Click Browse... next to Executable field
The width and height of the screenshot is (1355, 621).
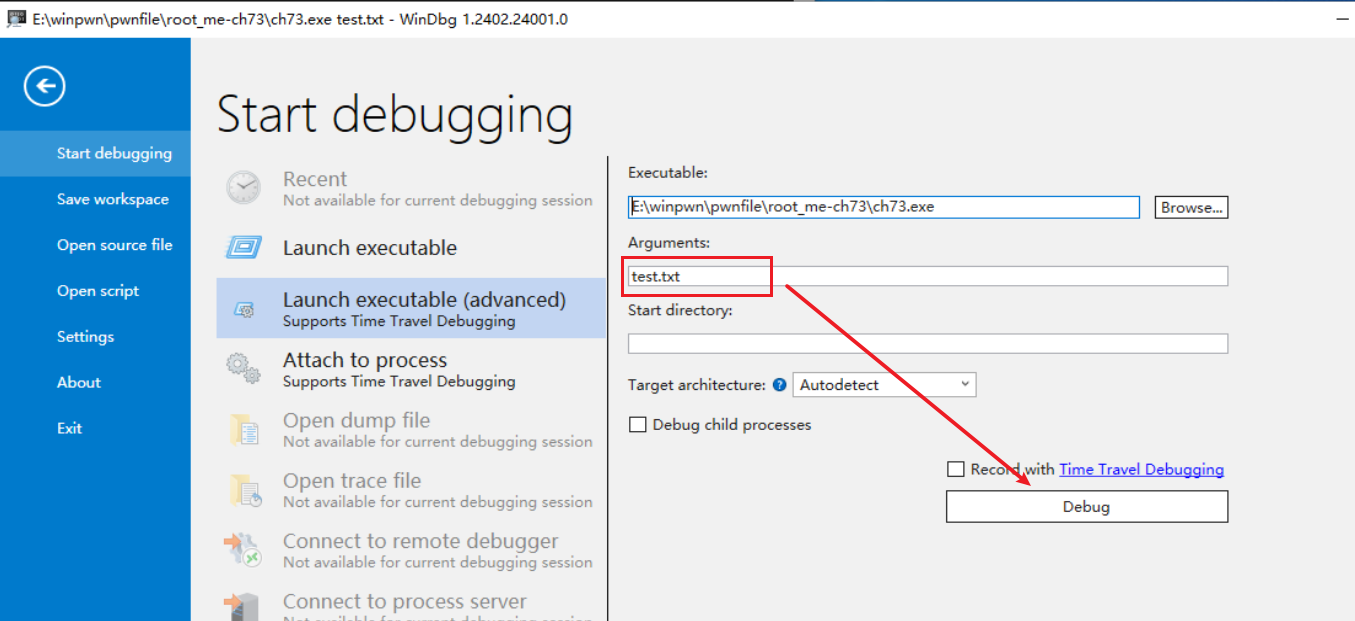pos(1191,208)
